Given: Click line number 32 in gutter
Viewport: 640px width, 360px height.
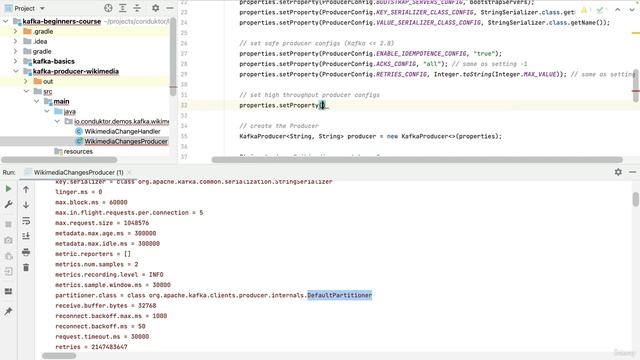Looking at the screenshot, I should click(184, 105).
